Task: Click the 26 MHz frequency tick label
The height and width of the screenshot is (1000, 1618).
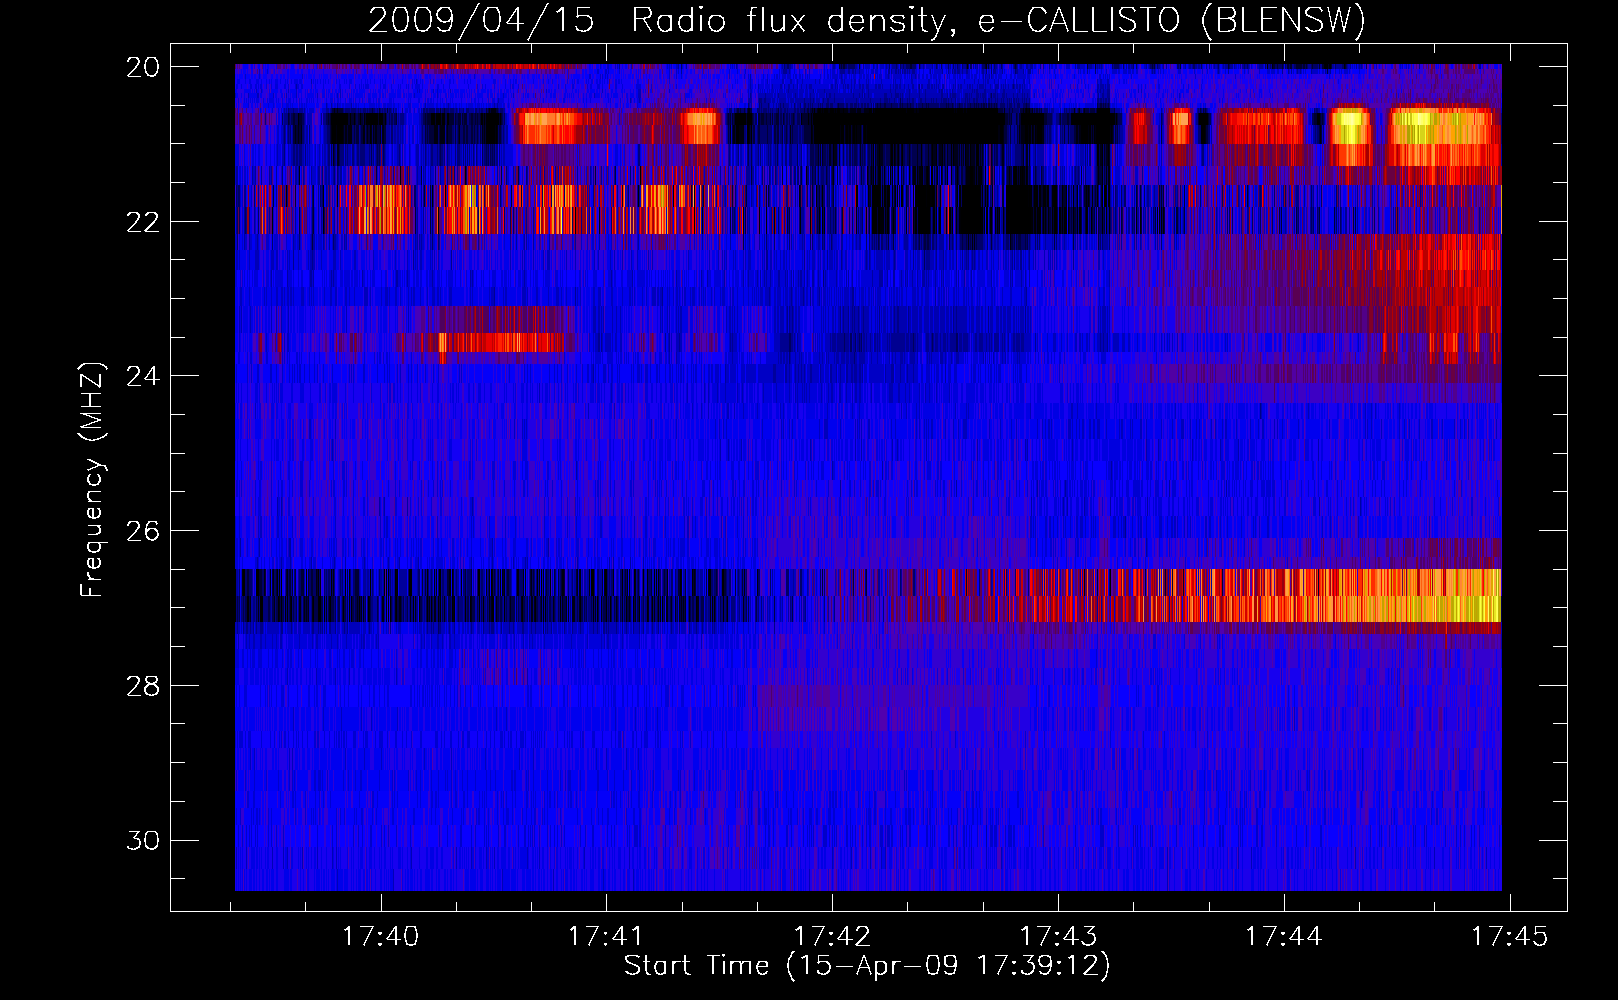Action: [143, 530]
